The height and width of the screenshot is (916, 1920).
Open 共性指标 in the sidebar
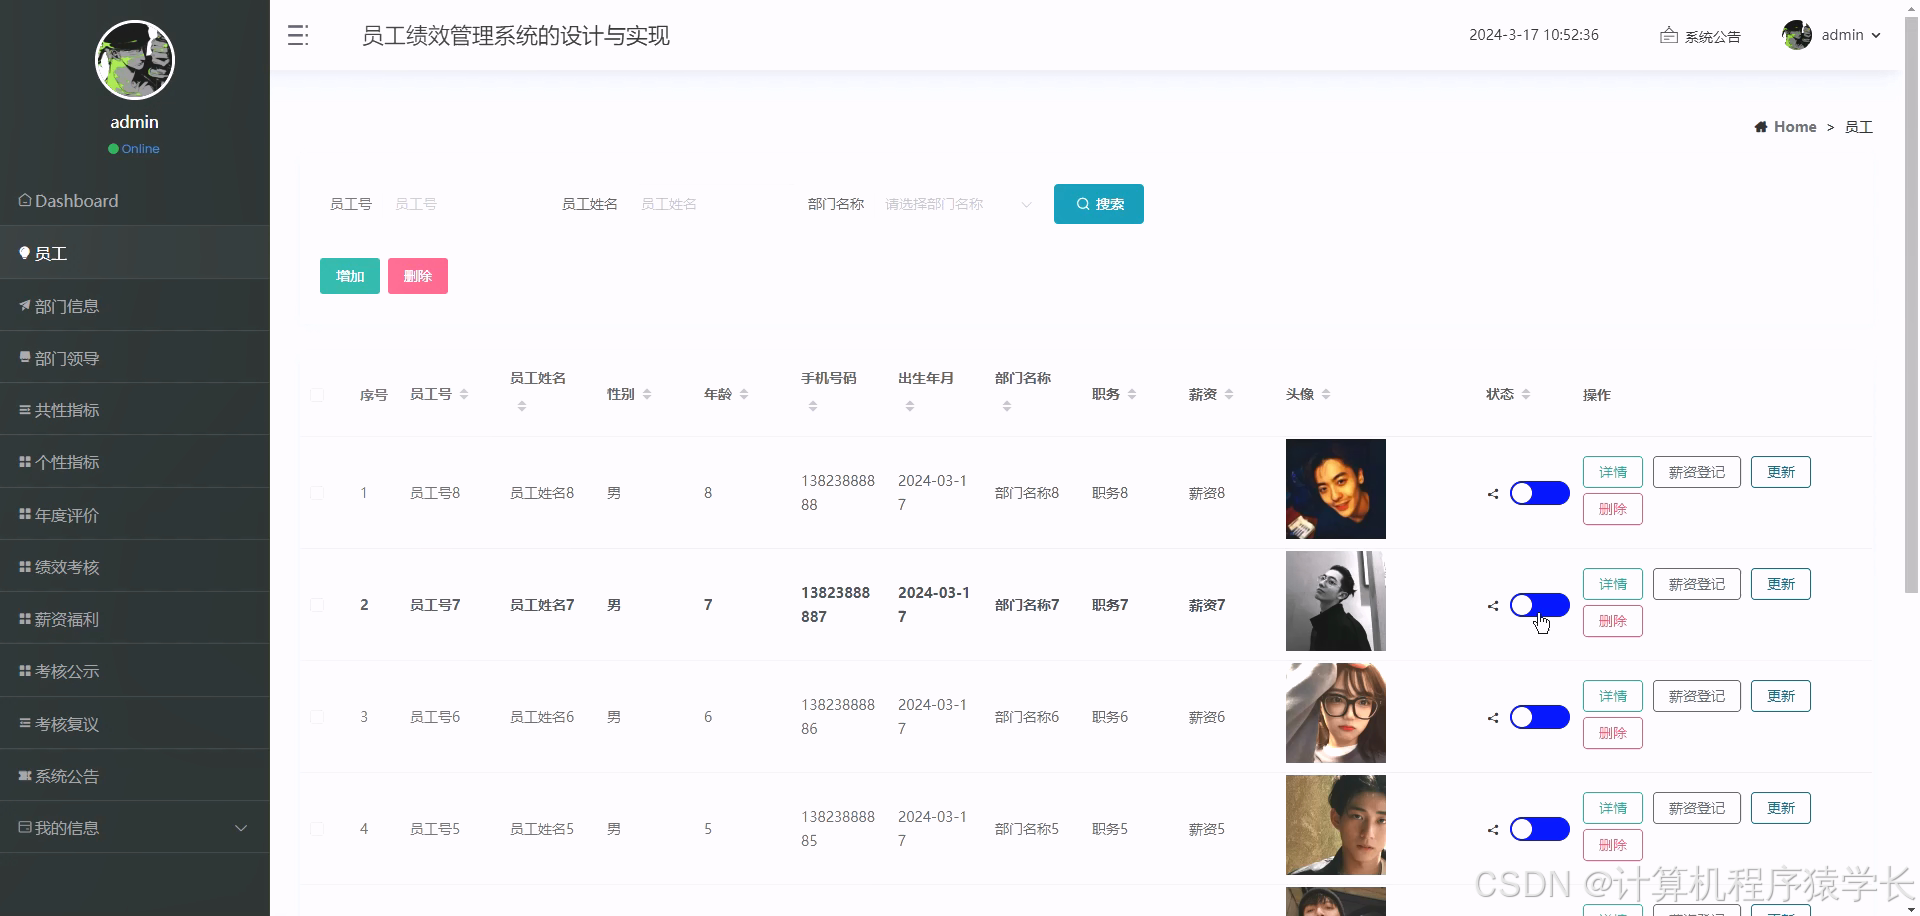point(135,410)
